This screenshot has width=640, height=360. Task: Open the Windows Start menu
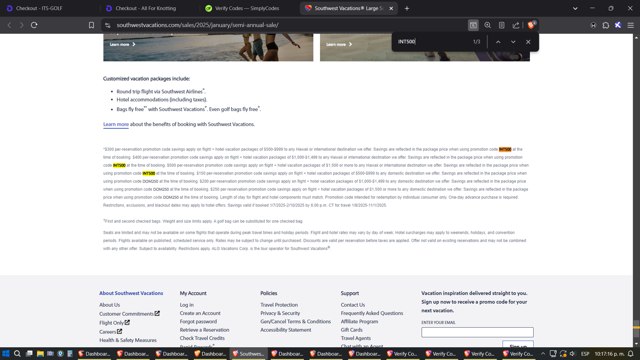pos(6,354)
